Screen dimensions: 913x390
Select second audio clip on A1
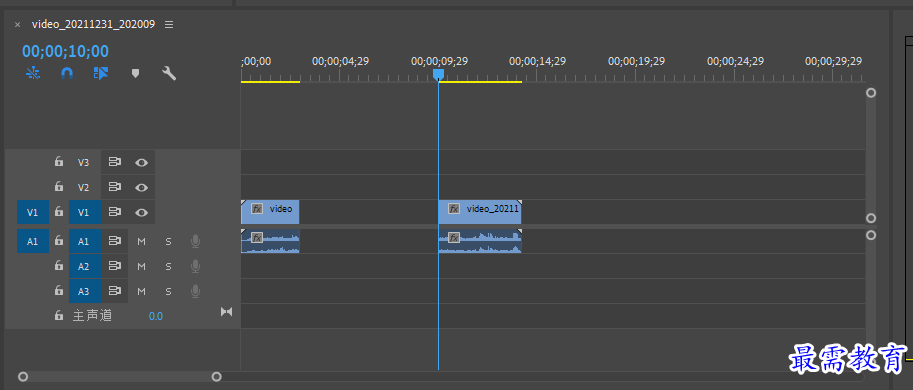coord(480,241)
